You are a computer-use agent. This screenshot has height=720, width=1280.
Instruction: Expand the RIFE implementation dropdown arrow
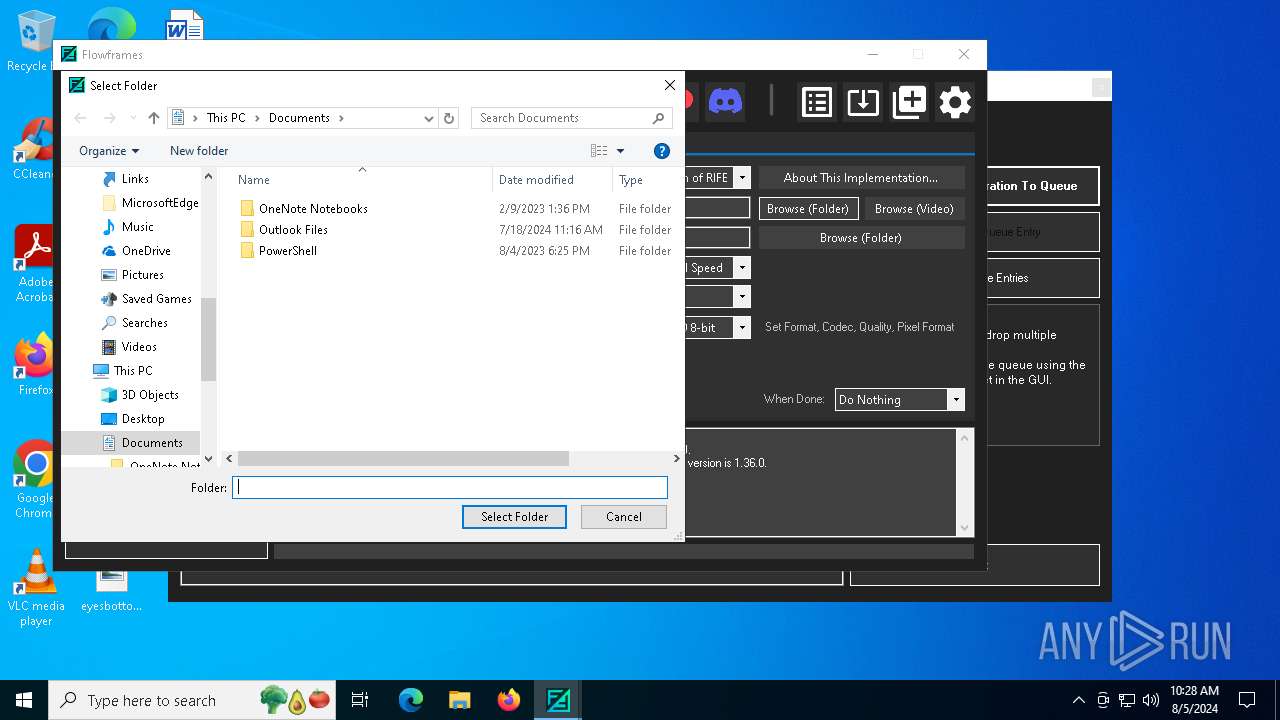click(x=742, y=178)
